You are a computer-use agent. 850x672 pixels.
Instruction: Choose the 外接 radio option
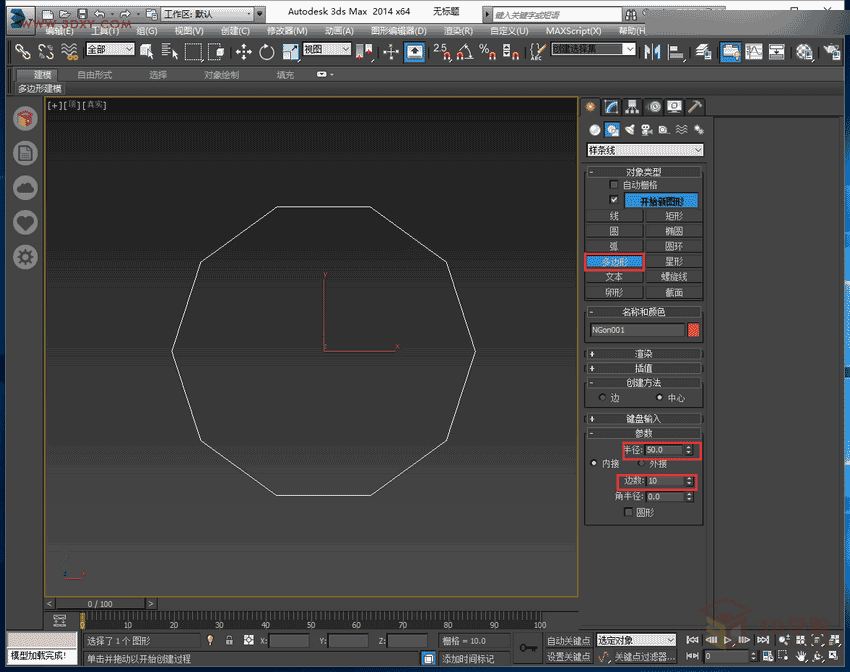[644, 464]
